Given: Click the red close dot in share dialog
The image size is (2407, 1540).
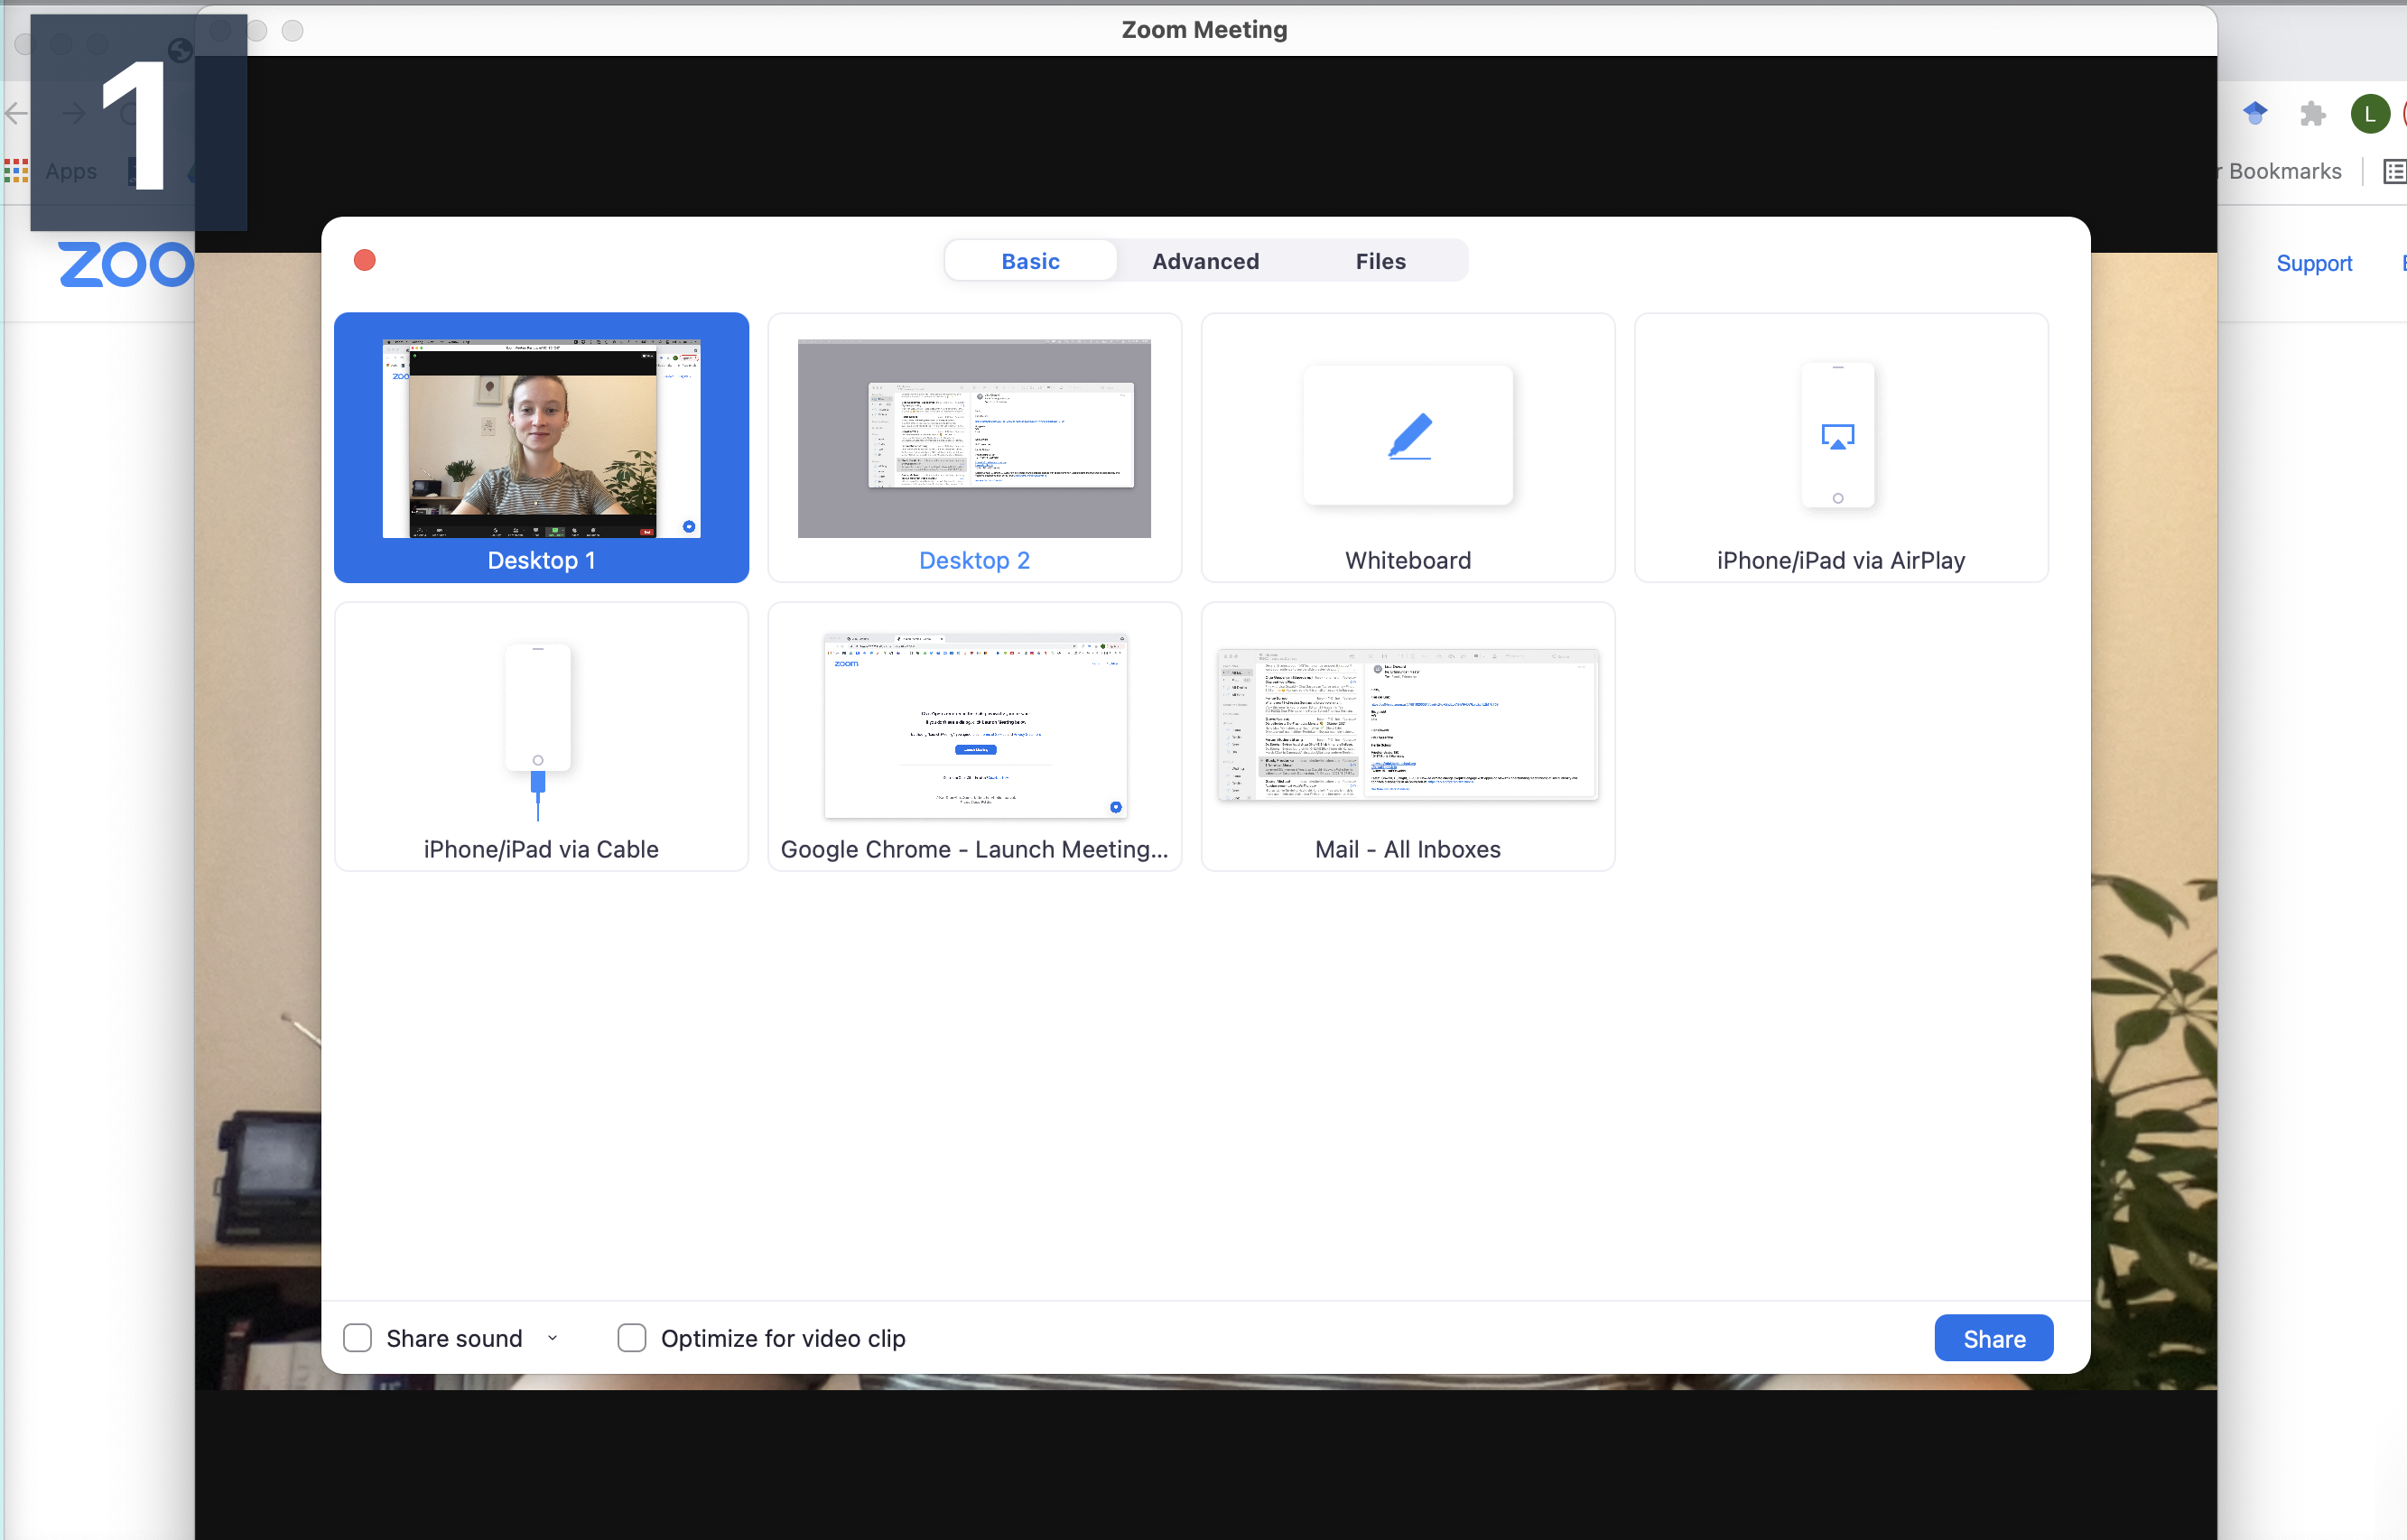Looking at the screenshot, I should click(365, 261).
